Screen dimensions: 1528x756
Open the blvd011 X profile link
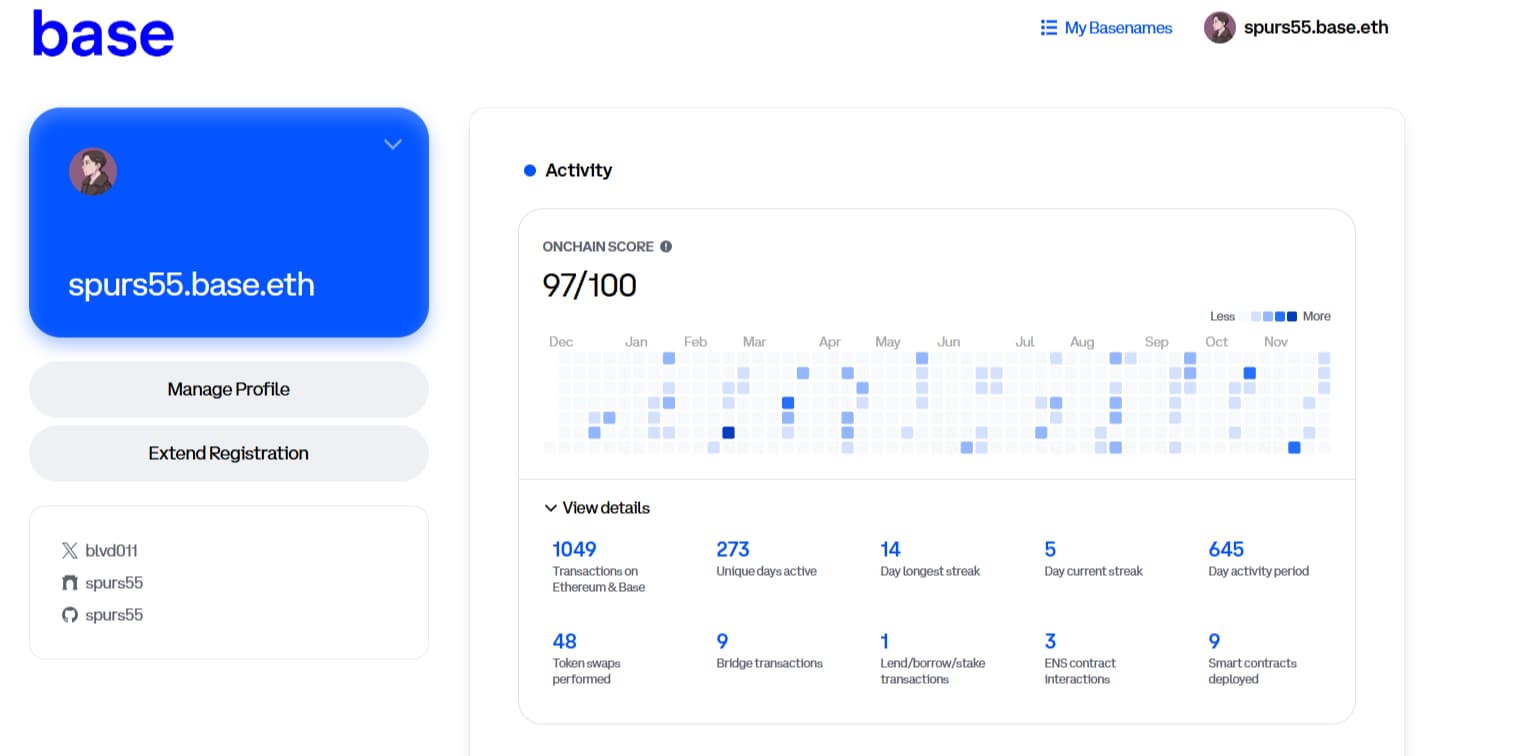tap(111, 551)
